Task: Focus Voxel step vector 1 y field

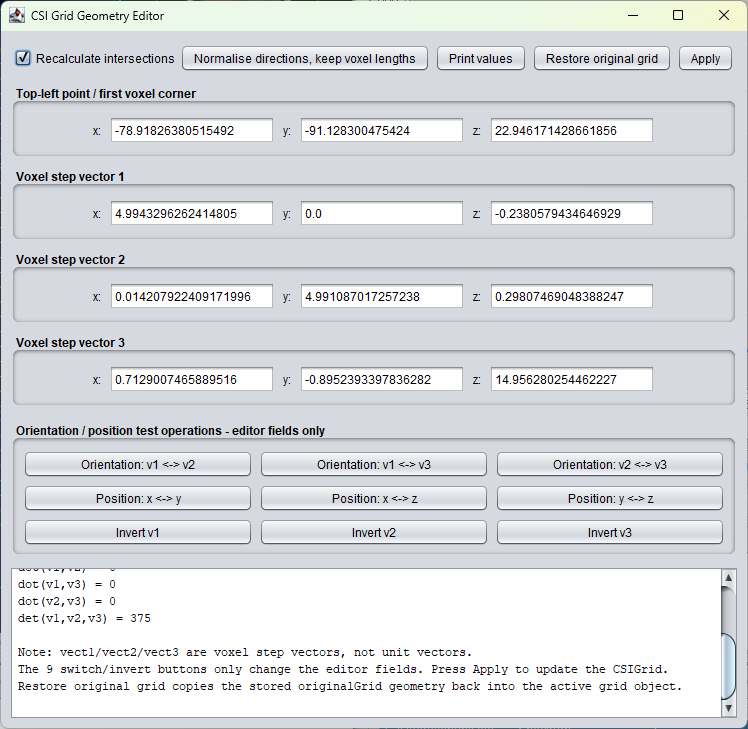Action: coord(382,213)
